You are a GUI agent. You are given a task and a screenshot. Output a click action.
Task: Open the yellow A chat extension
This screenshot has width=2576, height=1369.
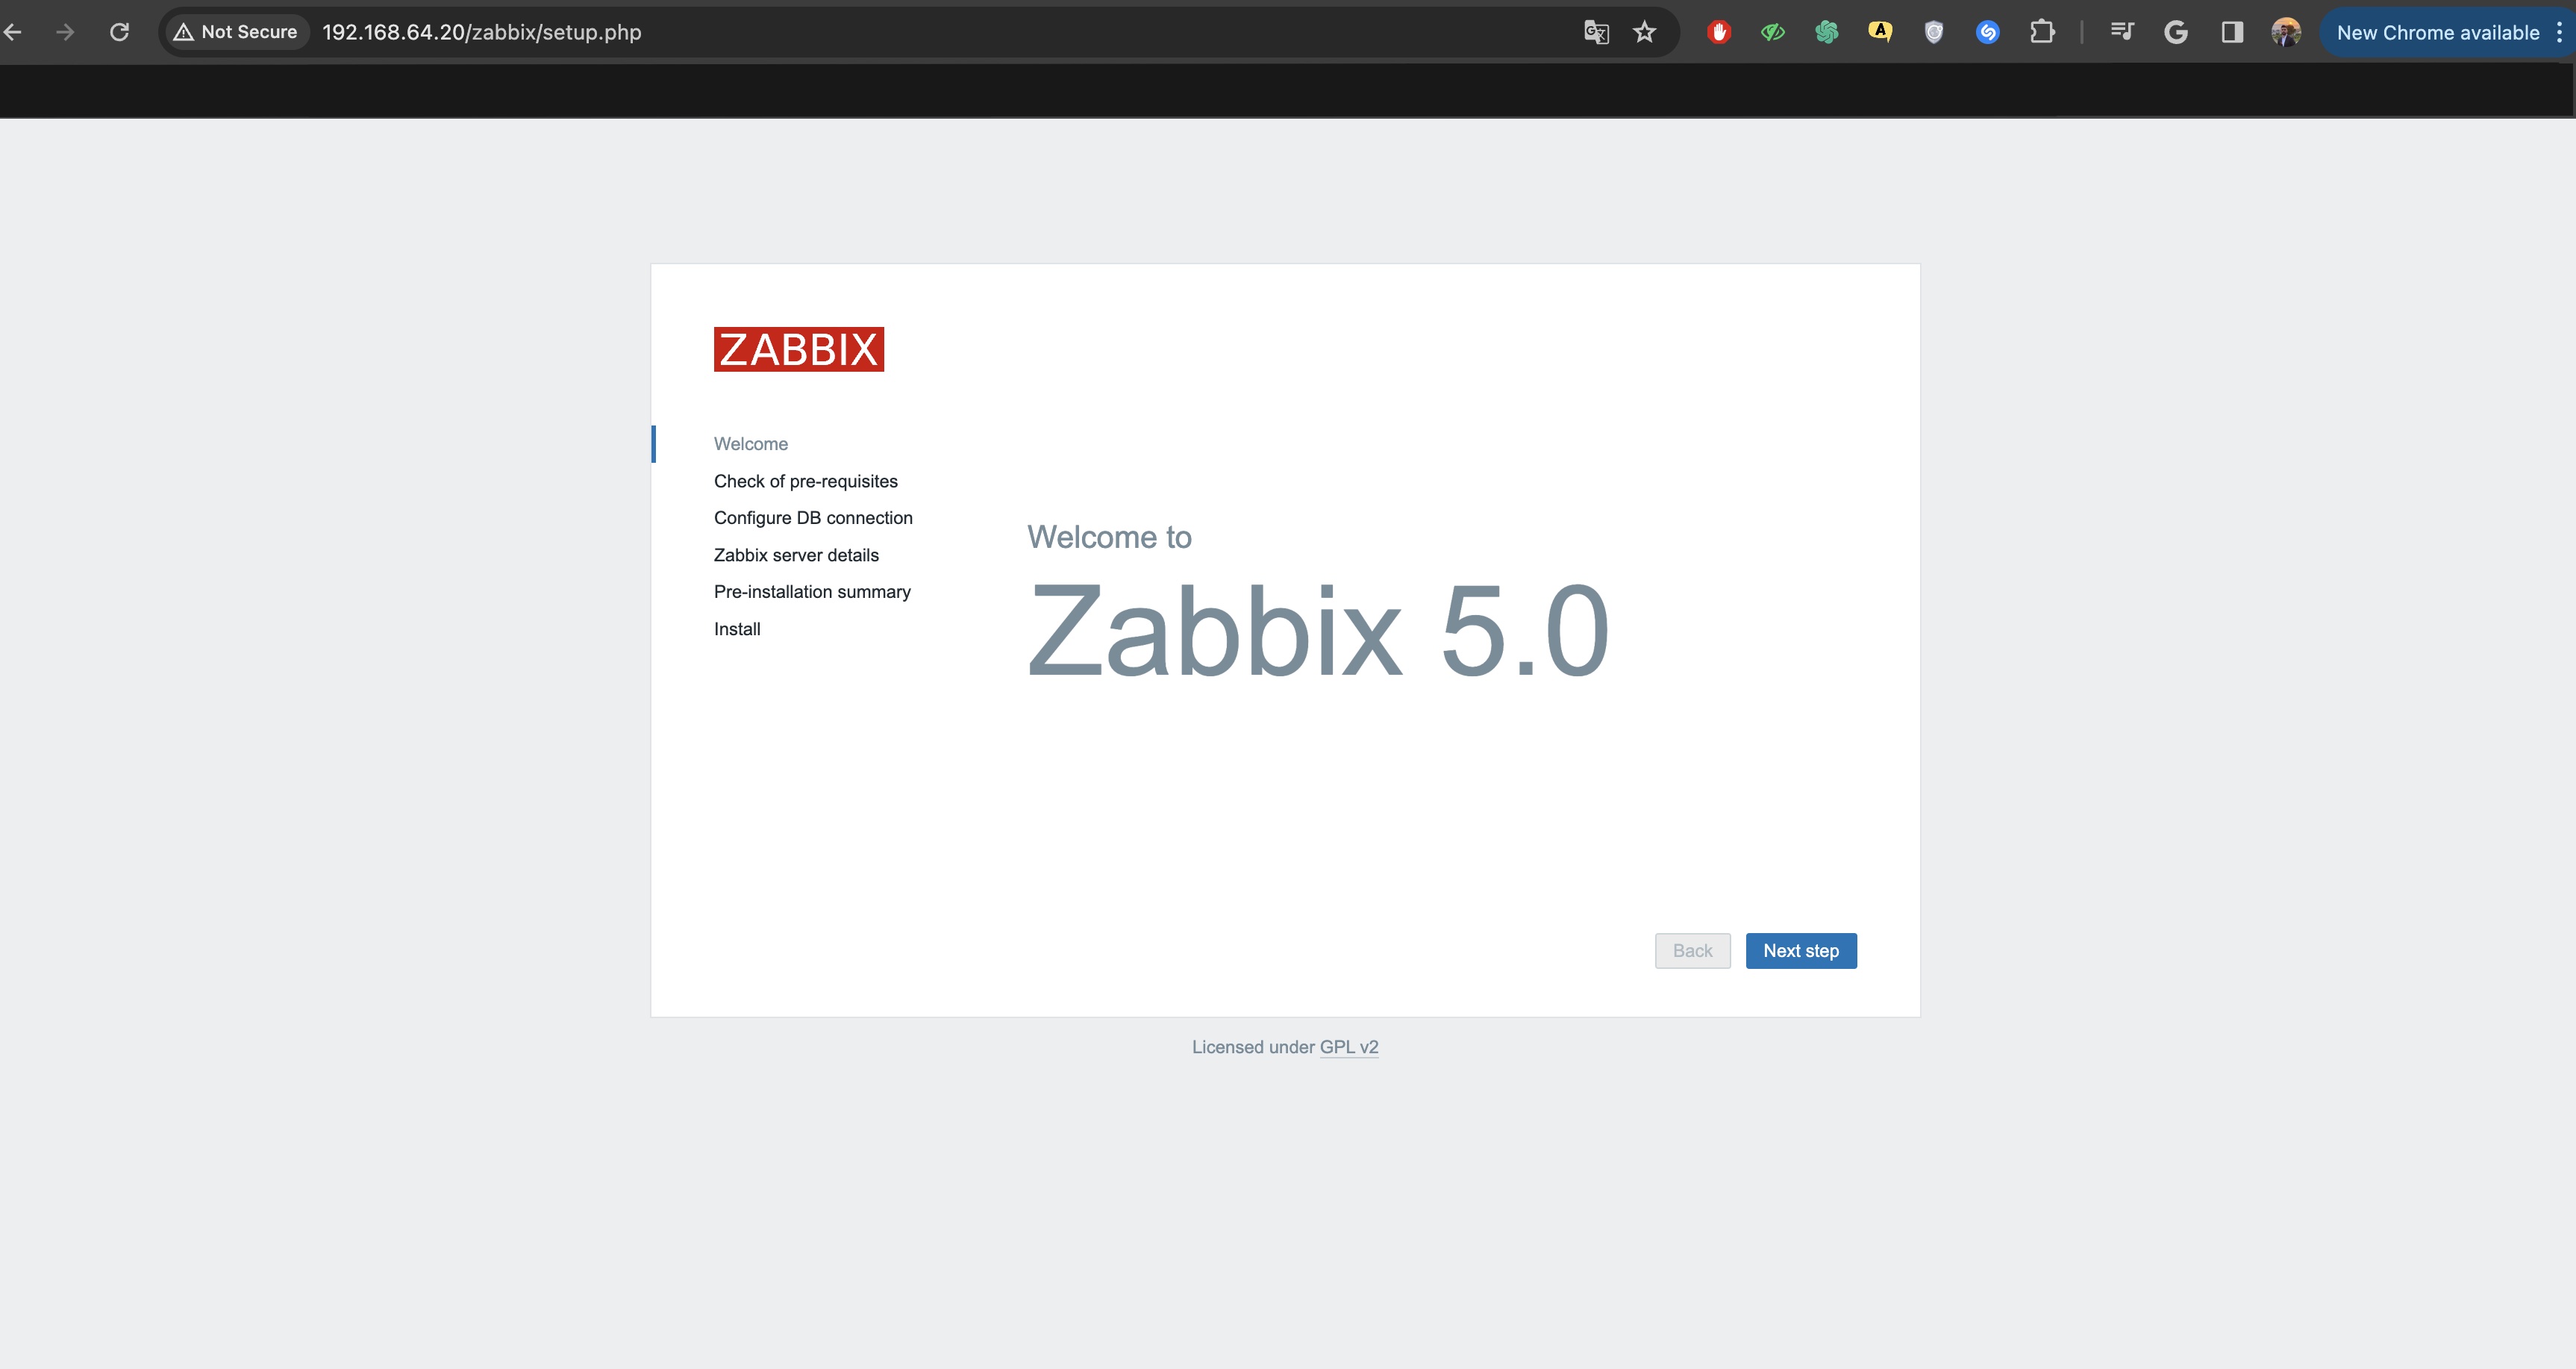coord(1880,32)
